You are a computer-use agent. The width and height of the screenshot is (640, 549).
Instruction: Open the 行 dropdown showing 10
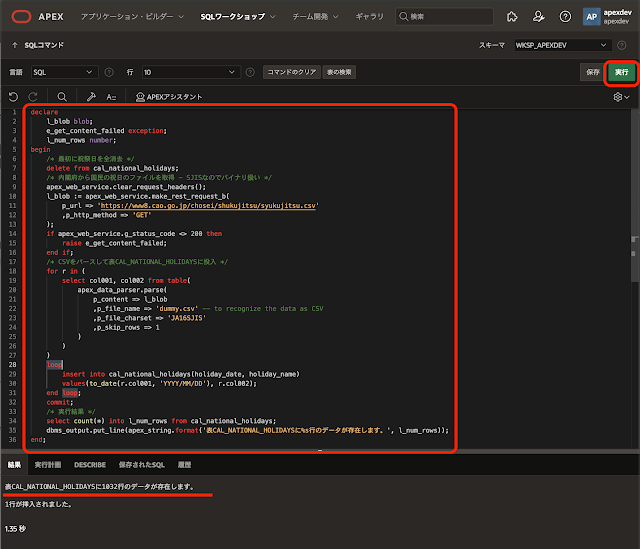pyautogui.click(x=191, y=72)
